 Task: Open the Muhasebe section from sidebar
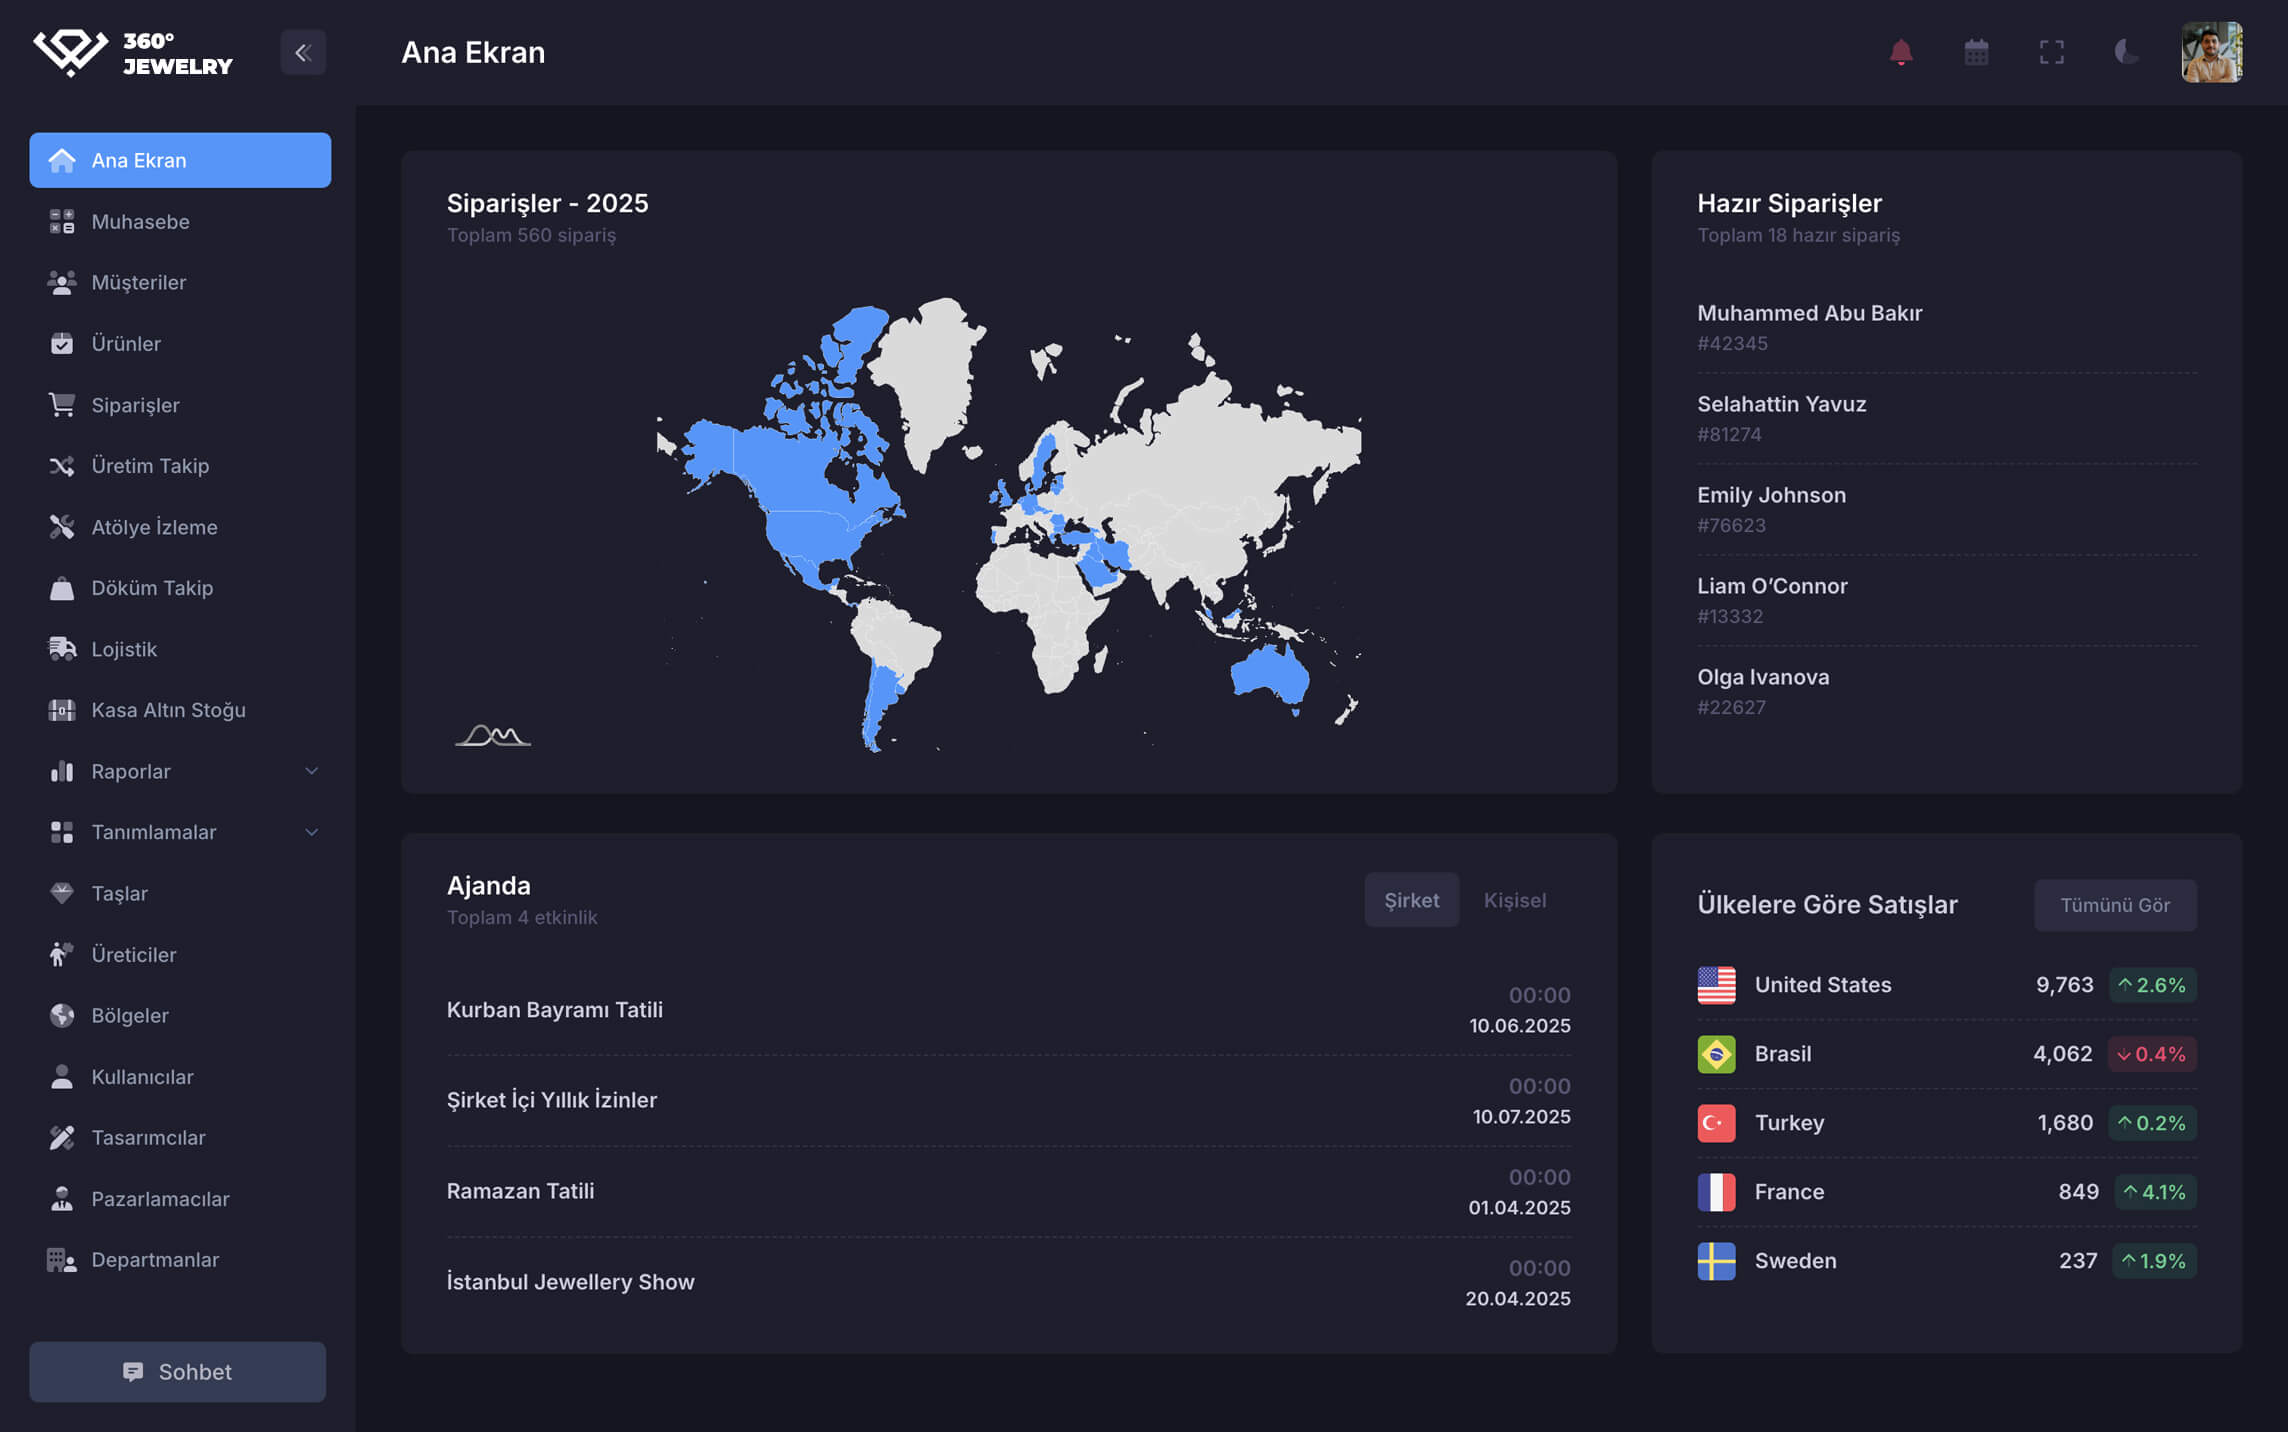140,221
